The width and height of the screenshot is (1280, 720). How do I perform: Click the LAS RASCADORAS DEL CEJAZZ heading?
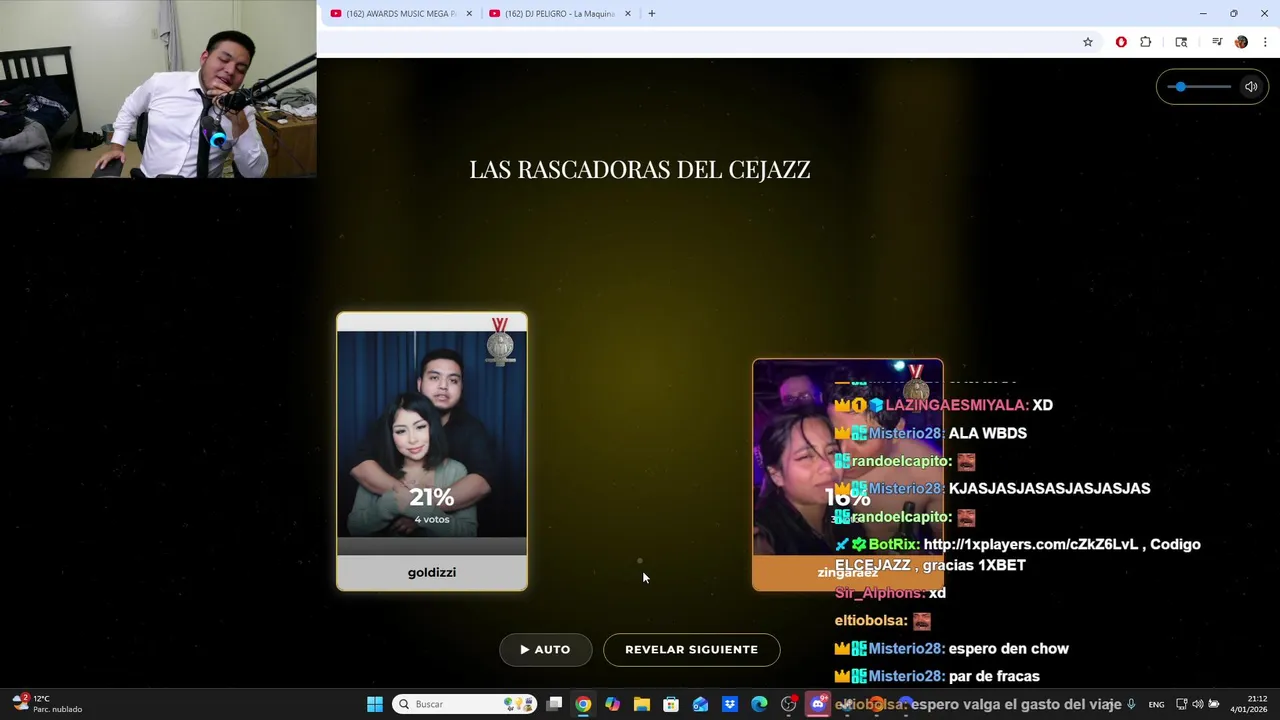point(640,169)
